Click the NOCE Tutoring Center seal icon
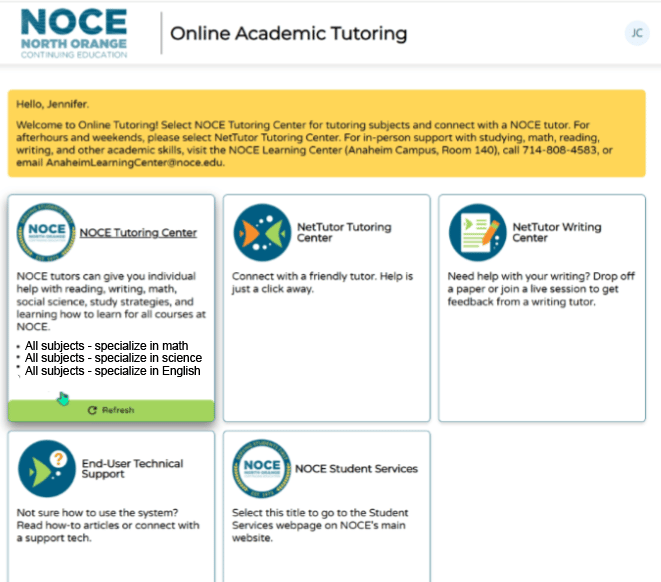Image resolution: width=661 pixels, height=582 pixels. click(46, 232)
